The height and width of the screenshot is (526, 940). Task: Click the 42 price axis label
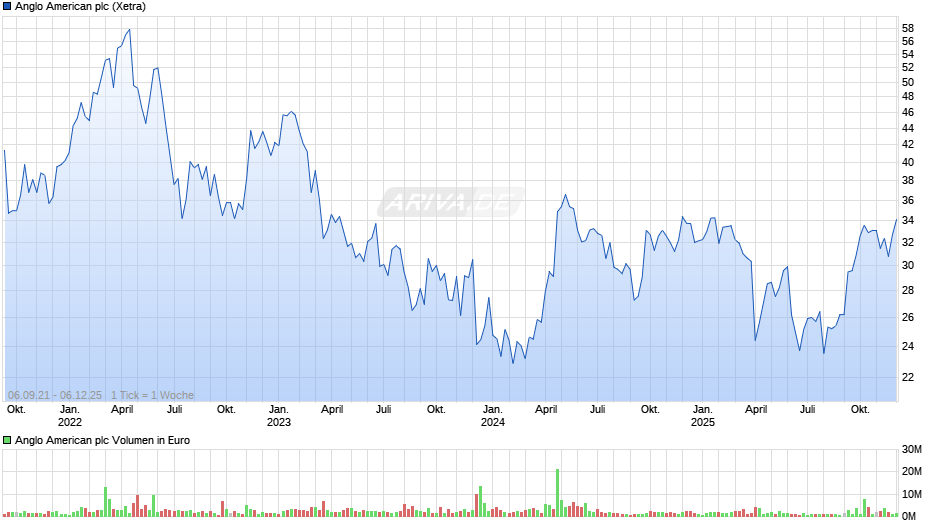click(908, 145)
